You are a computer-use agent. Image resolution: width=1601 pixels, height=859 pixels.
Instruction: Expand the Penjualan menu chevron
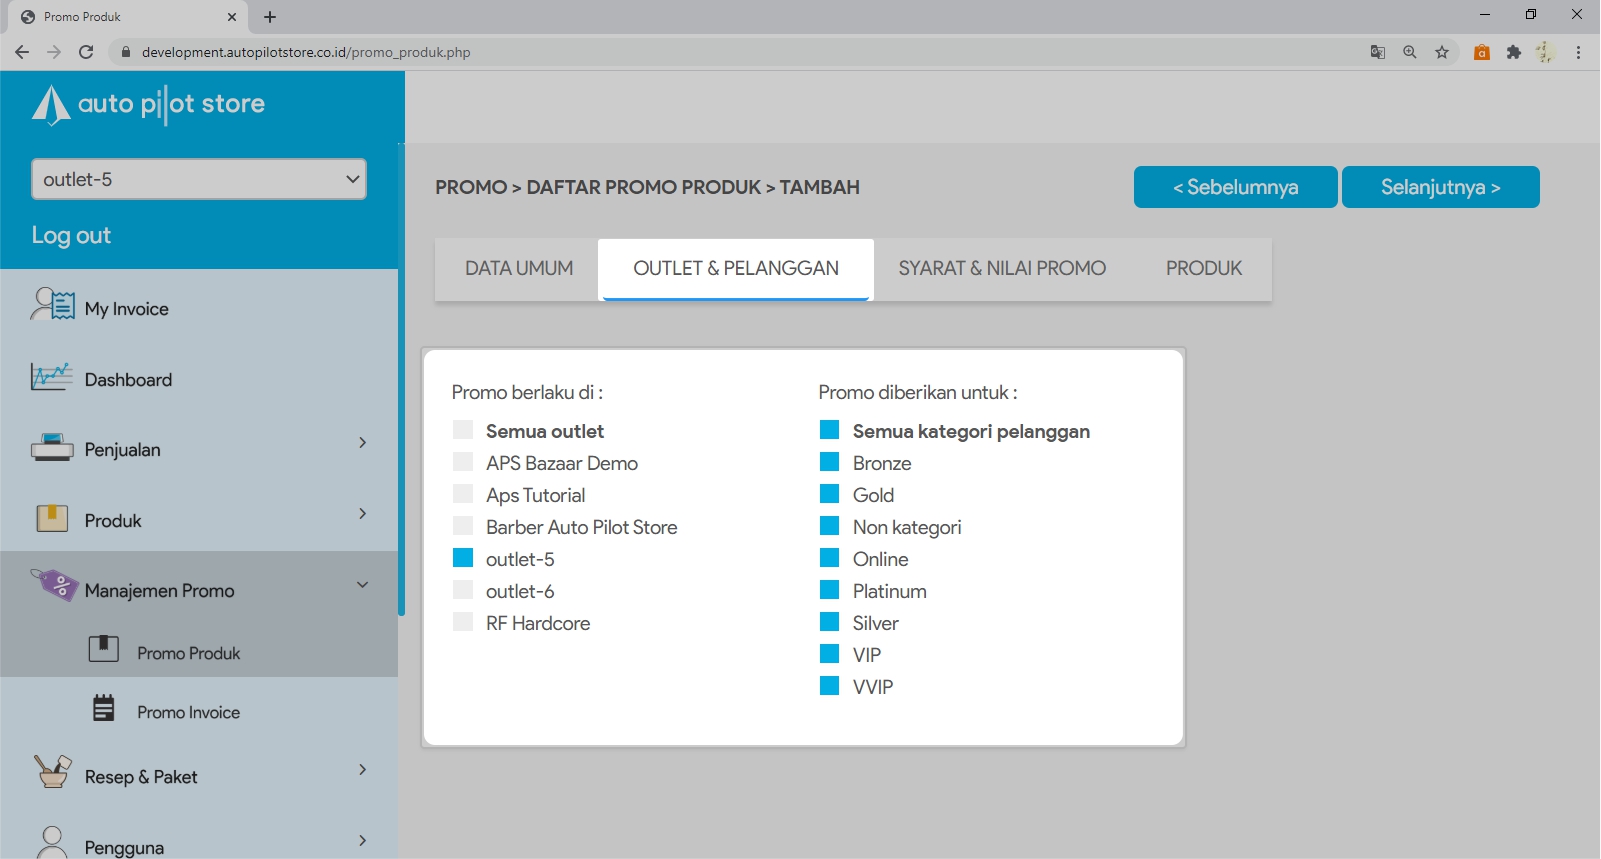(362, 442)
